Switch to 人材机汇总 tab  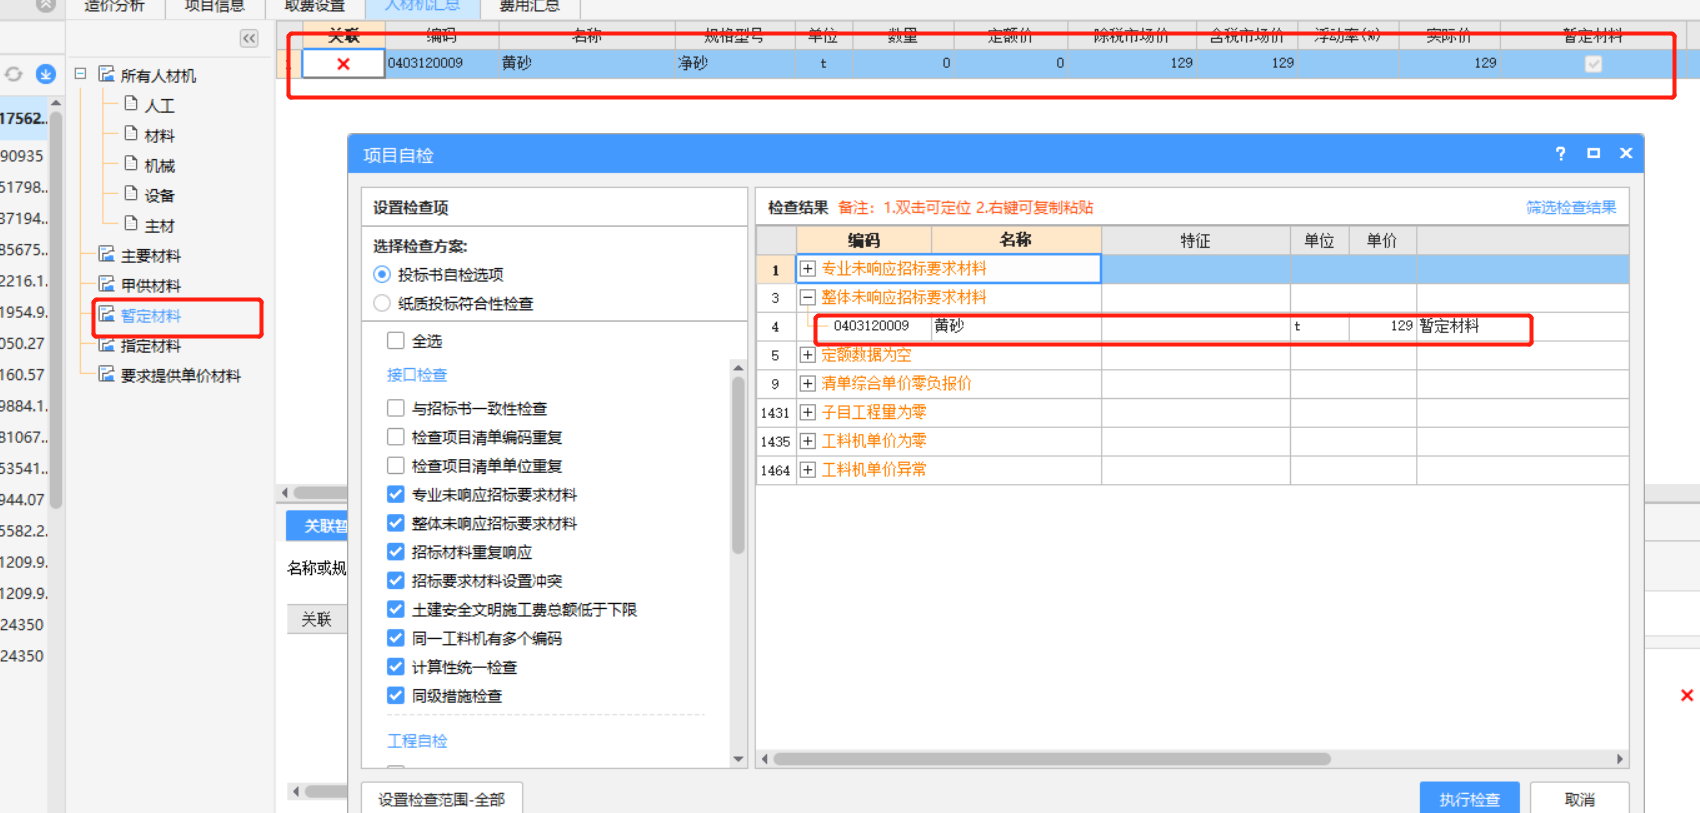423,6
